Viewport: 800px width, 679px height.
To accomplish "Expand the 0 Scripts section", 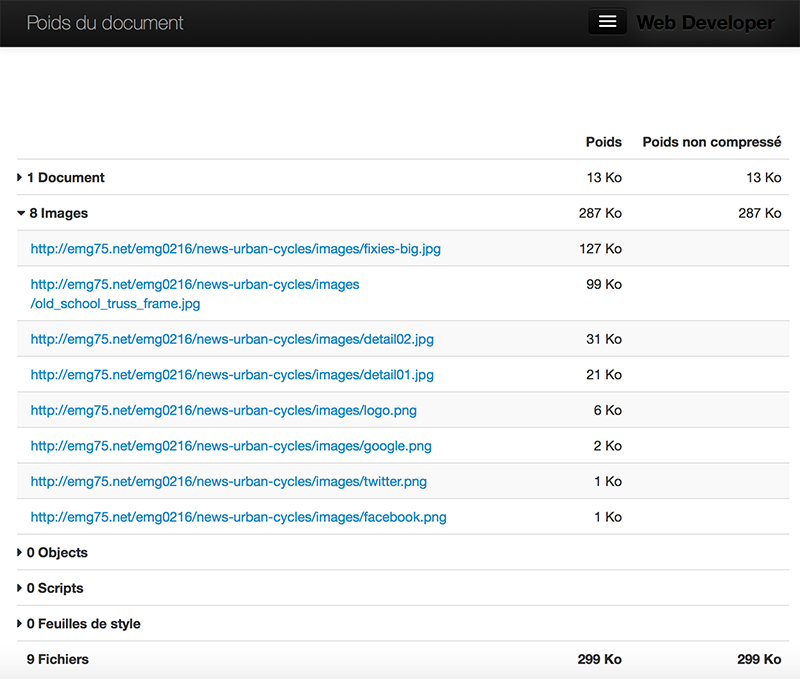I will [x=50, y=588].
